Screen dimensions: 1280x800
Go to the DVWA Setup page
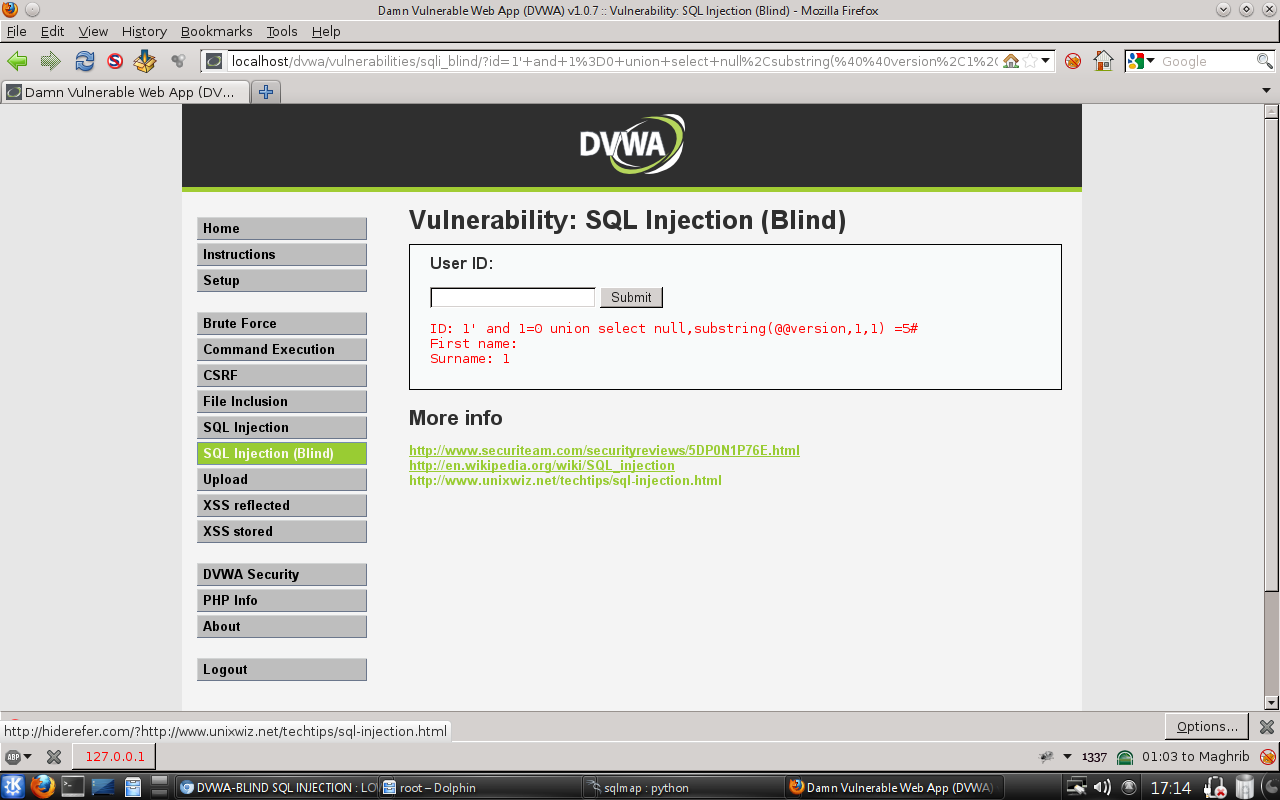click(281, 280)
